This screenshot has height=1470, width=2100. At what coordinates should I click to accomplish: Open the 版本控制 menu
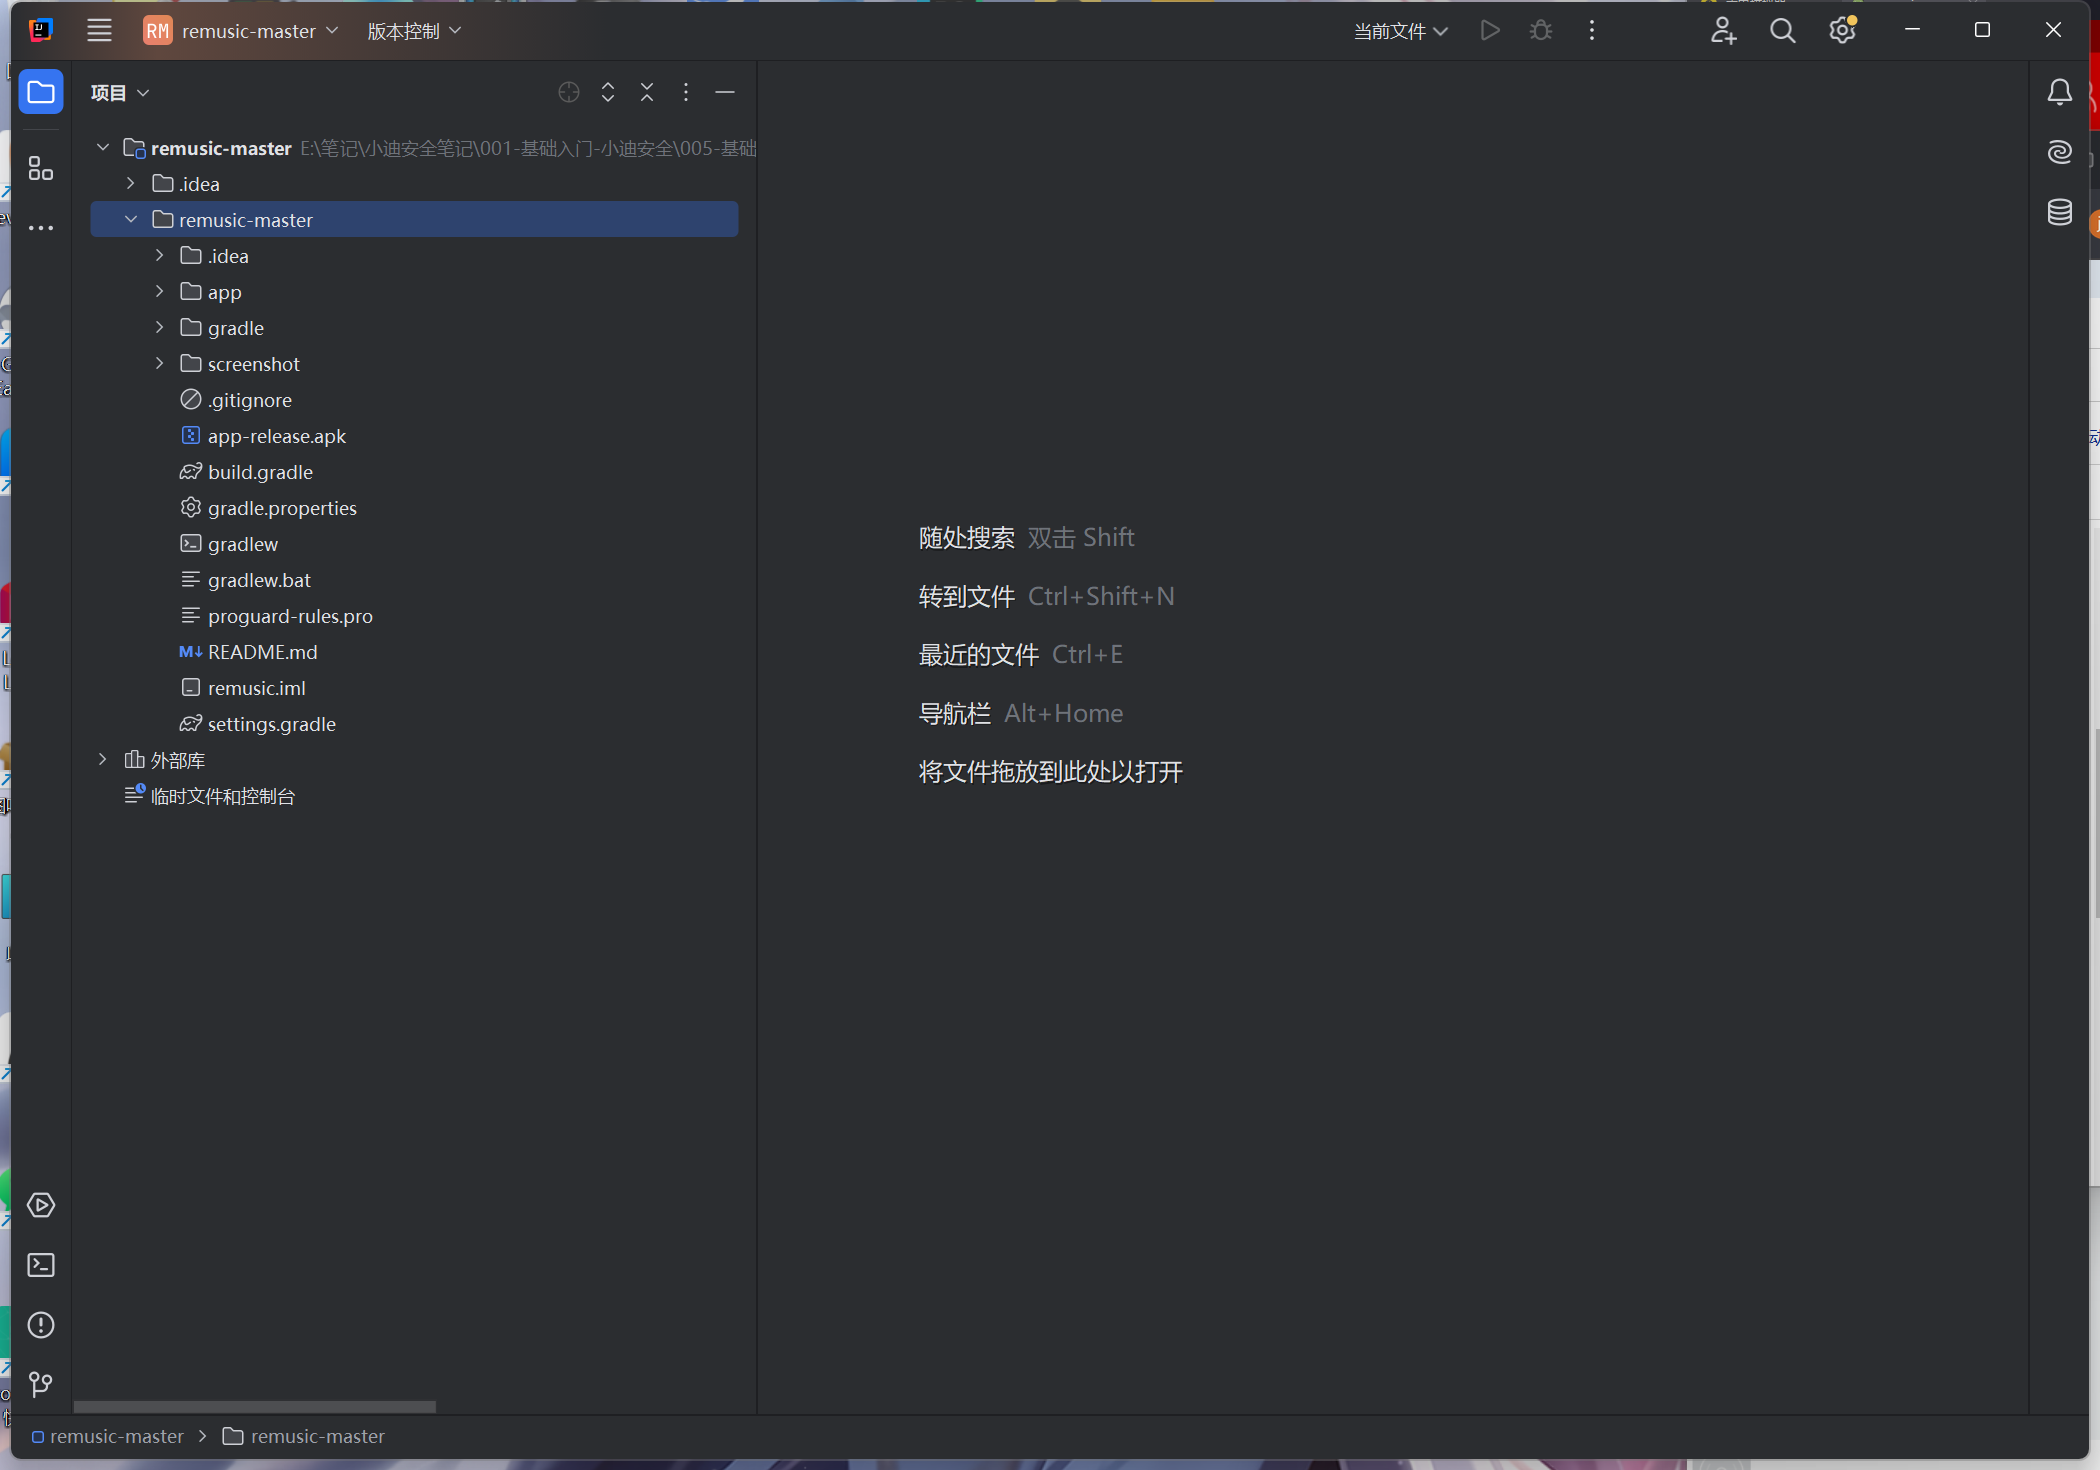click(x=414, y=31)
